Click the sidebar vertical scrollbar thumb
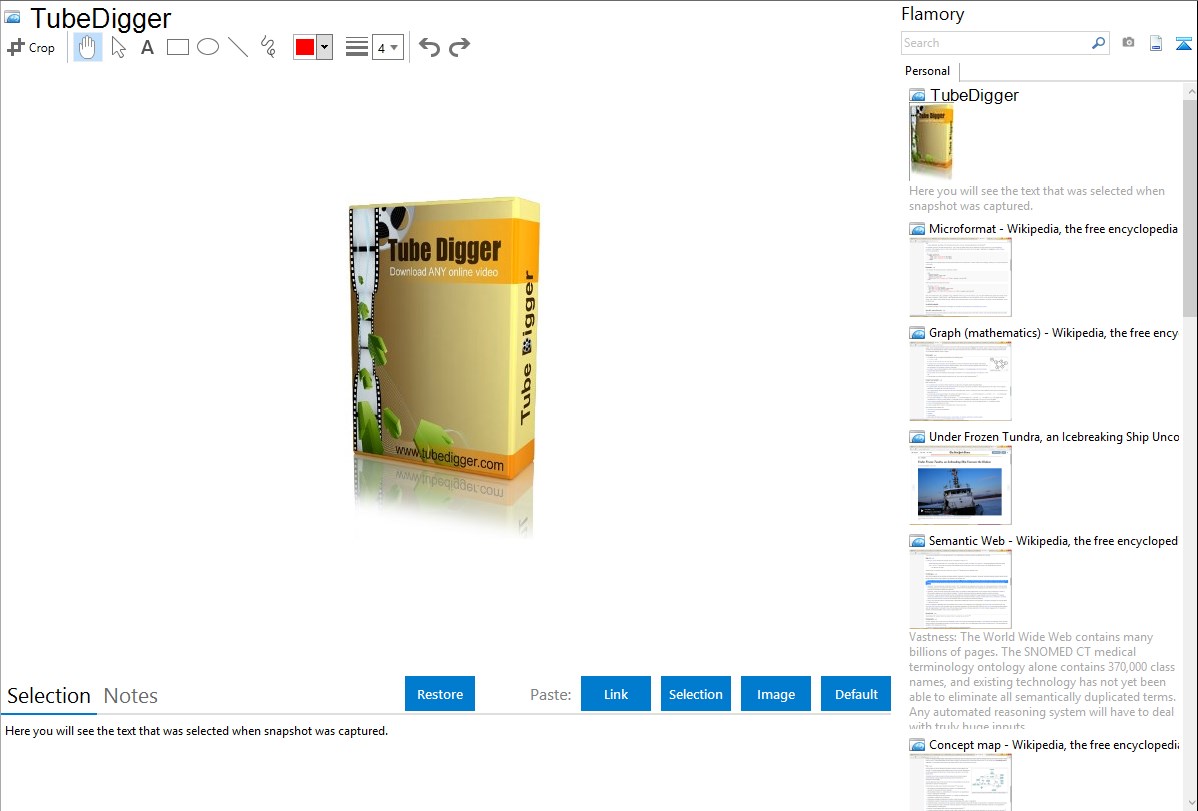This screenshot has height=811, width=1198. coord(1190,206)
